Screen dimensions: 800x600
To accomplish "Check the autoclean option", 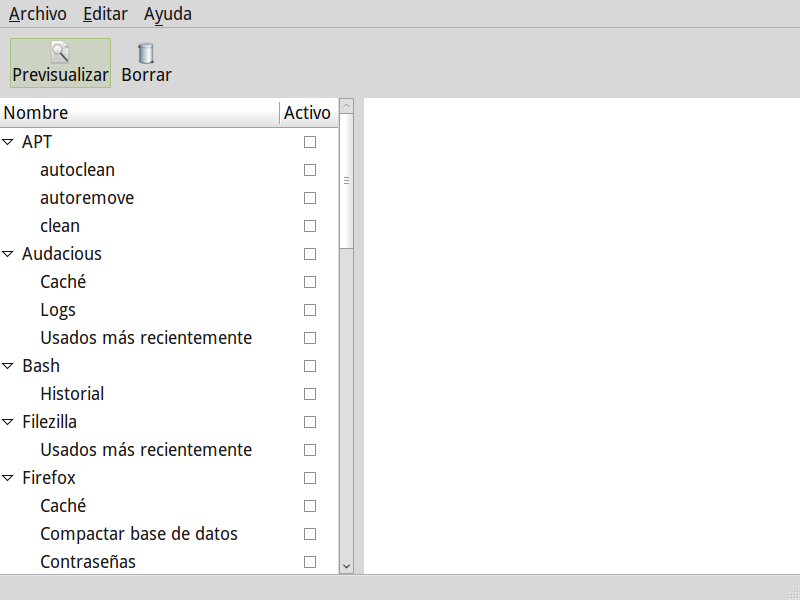I will pyautogui.click(x=310, y=170).
